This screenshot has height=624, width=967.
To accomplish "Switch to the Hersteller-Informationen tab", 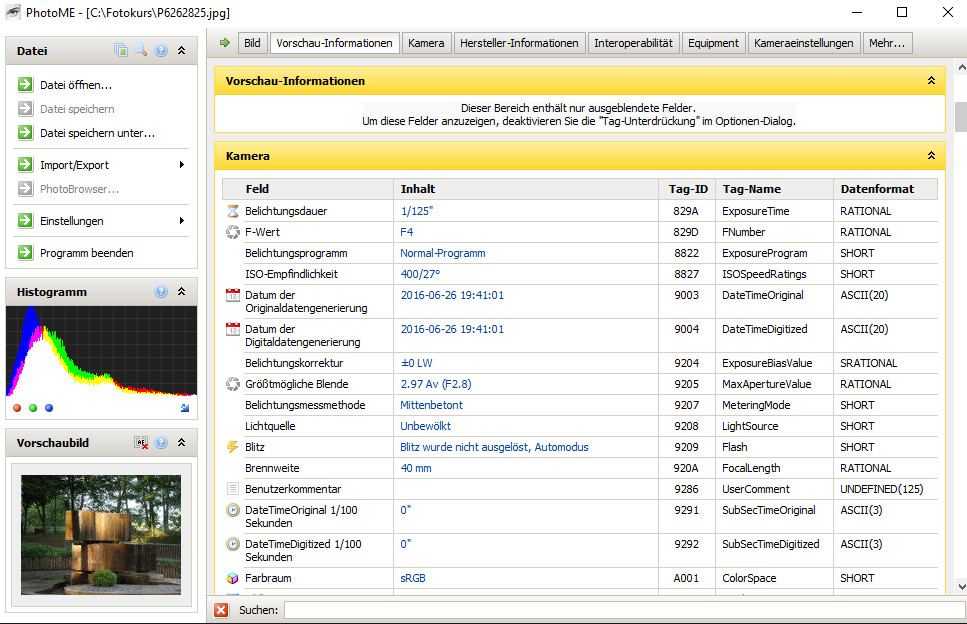I will (x=519, y=43).
